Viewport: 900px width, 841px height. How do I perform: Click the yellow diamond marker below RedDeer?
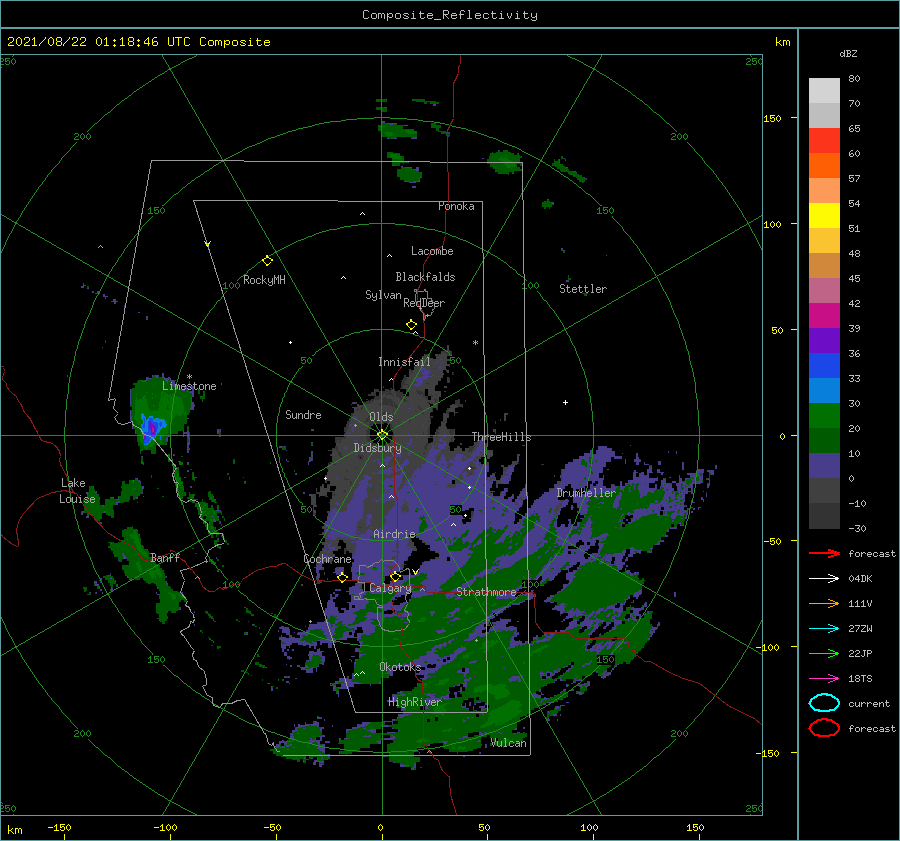[x=412, y=325]
